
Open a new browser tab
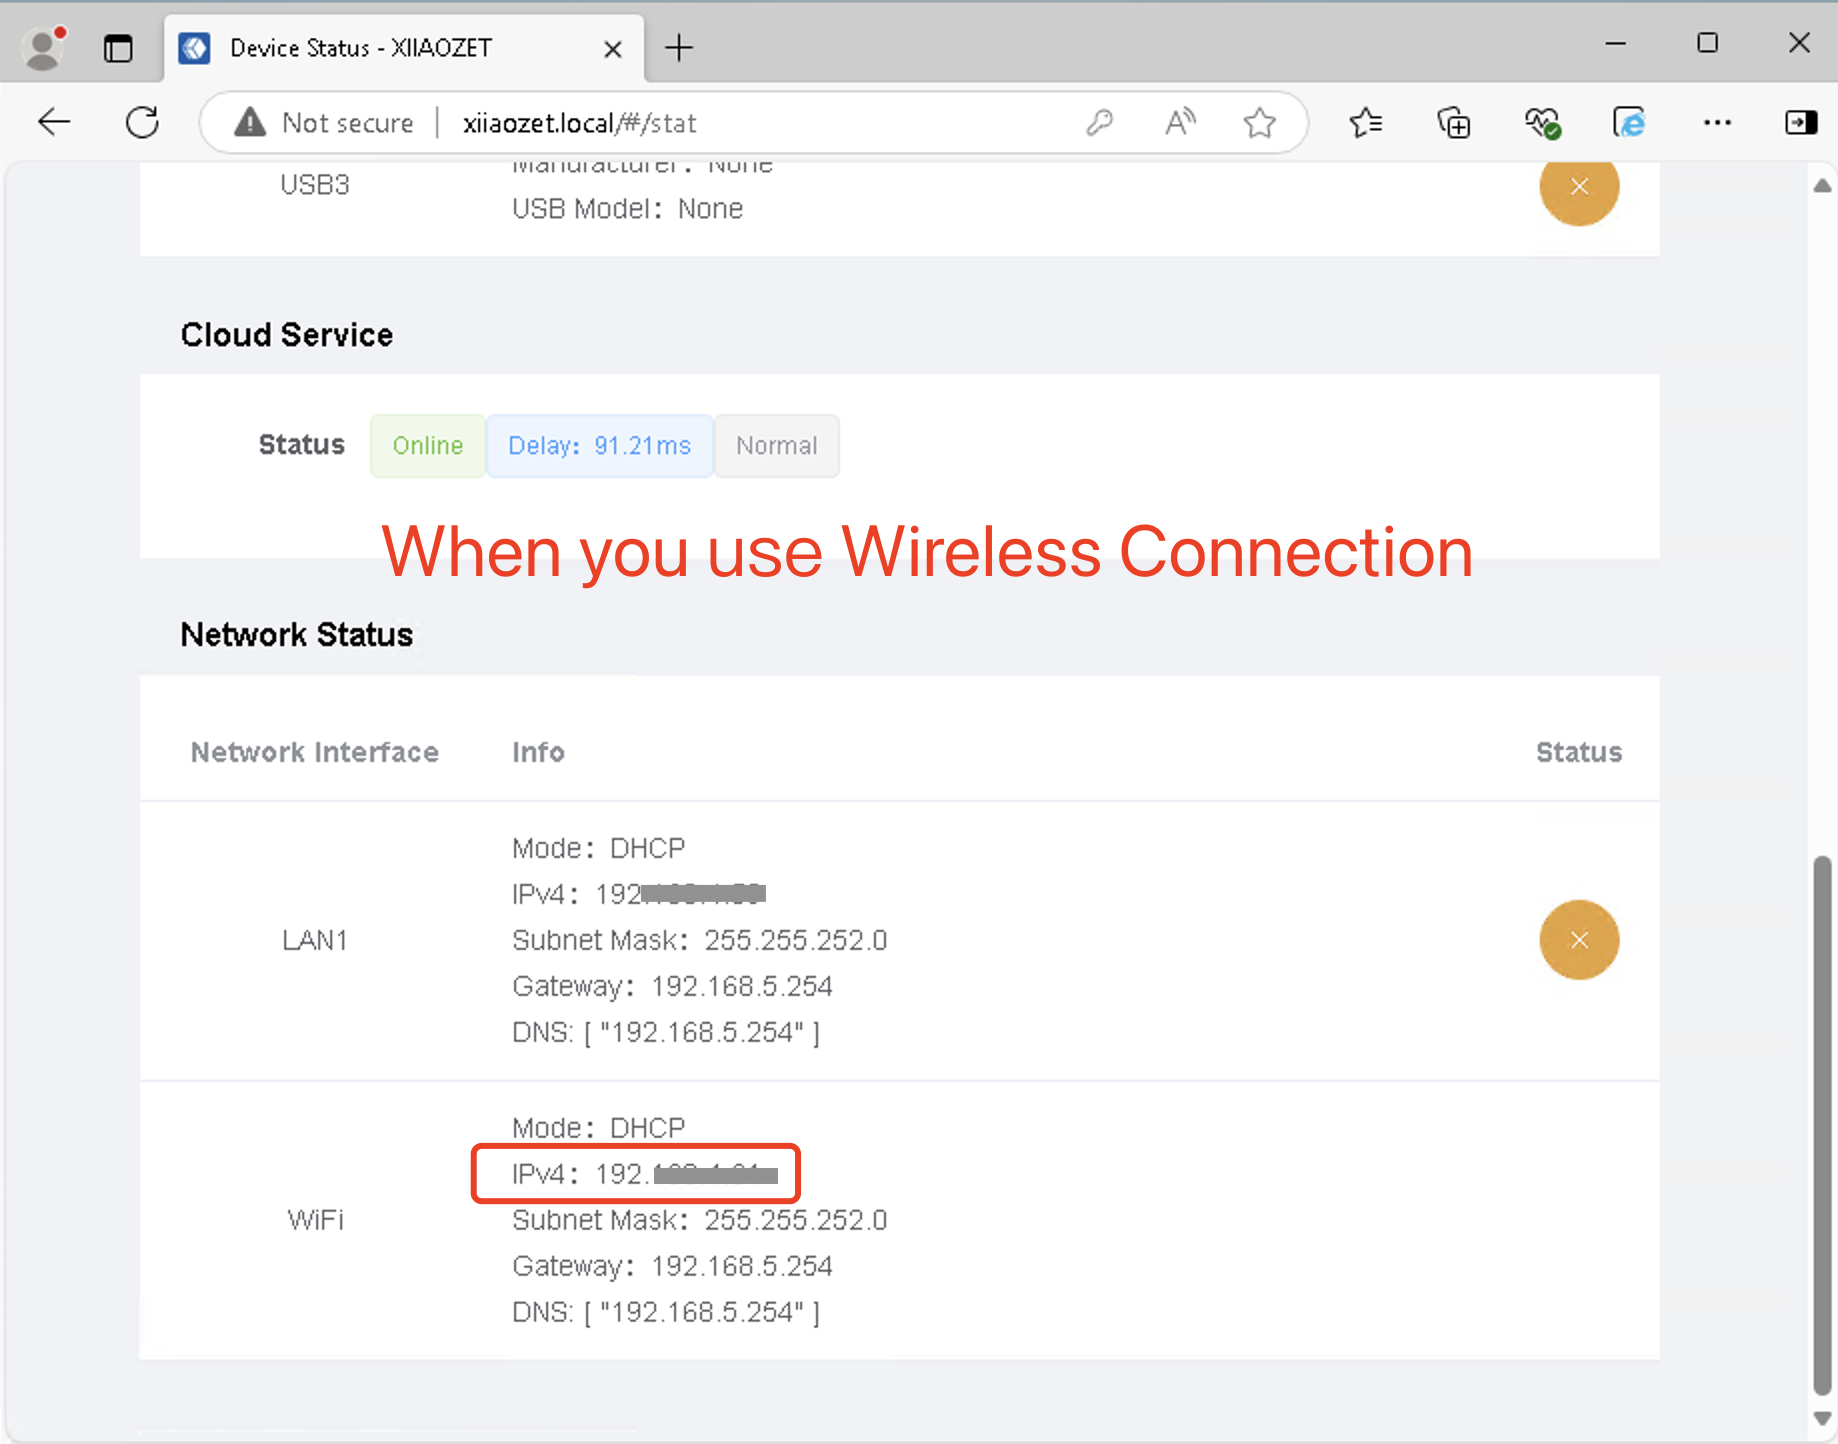(x=679, y=47)
